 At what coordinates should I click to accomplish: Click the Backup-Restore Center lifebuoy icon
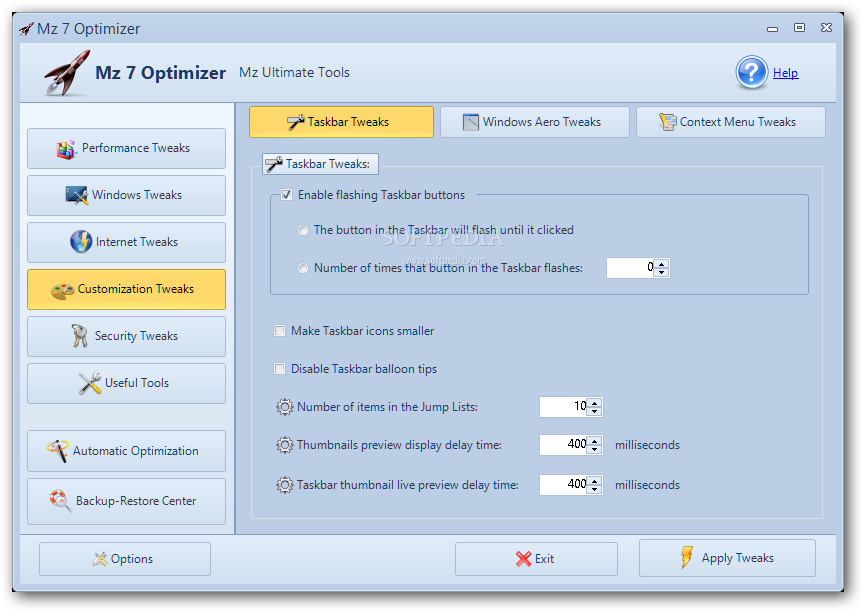[x=60, y=500]
